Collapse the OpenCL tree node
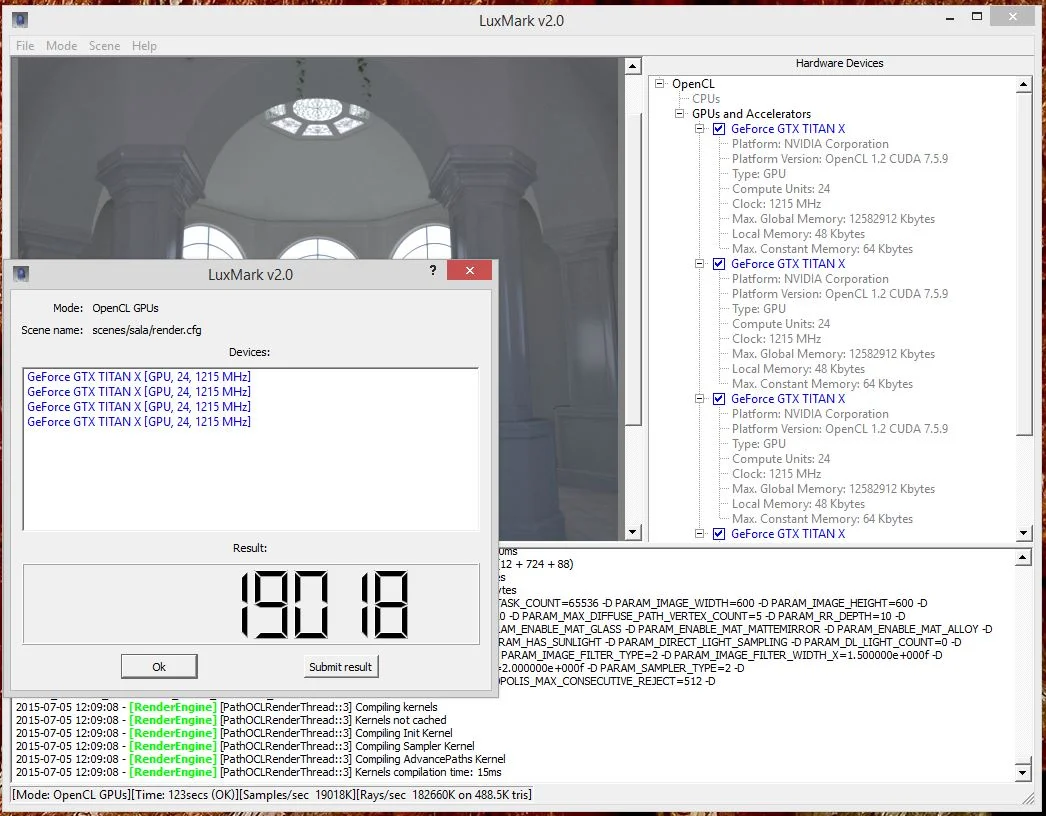This screenshot has height=816, width=1046. click(660, 83)
